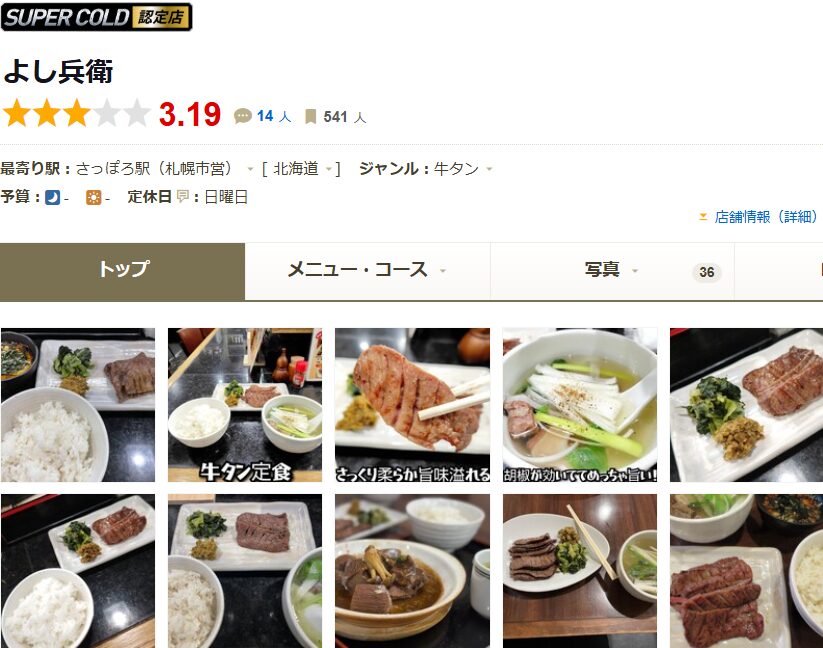823x648 pixels.
Task: Click the bookmark save icon beside 541
Action: click(310, 116)
